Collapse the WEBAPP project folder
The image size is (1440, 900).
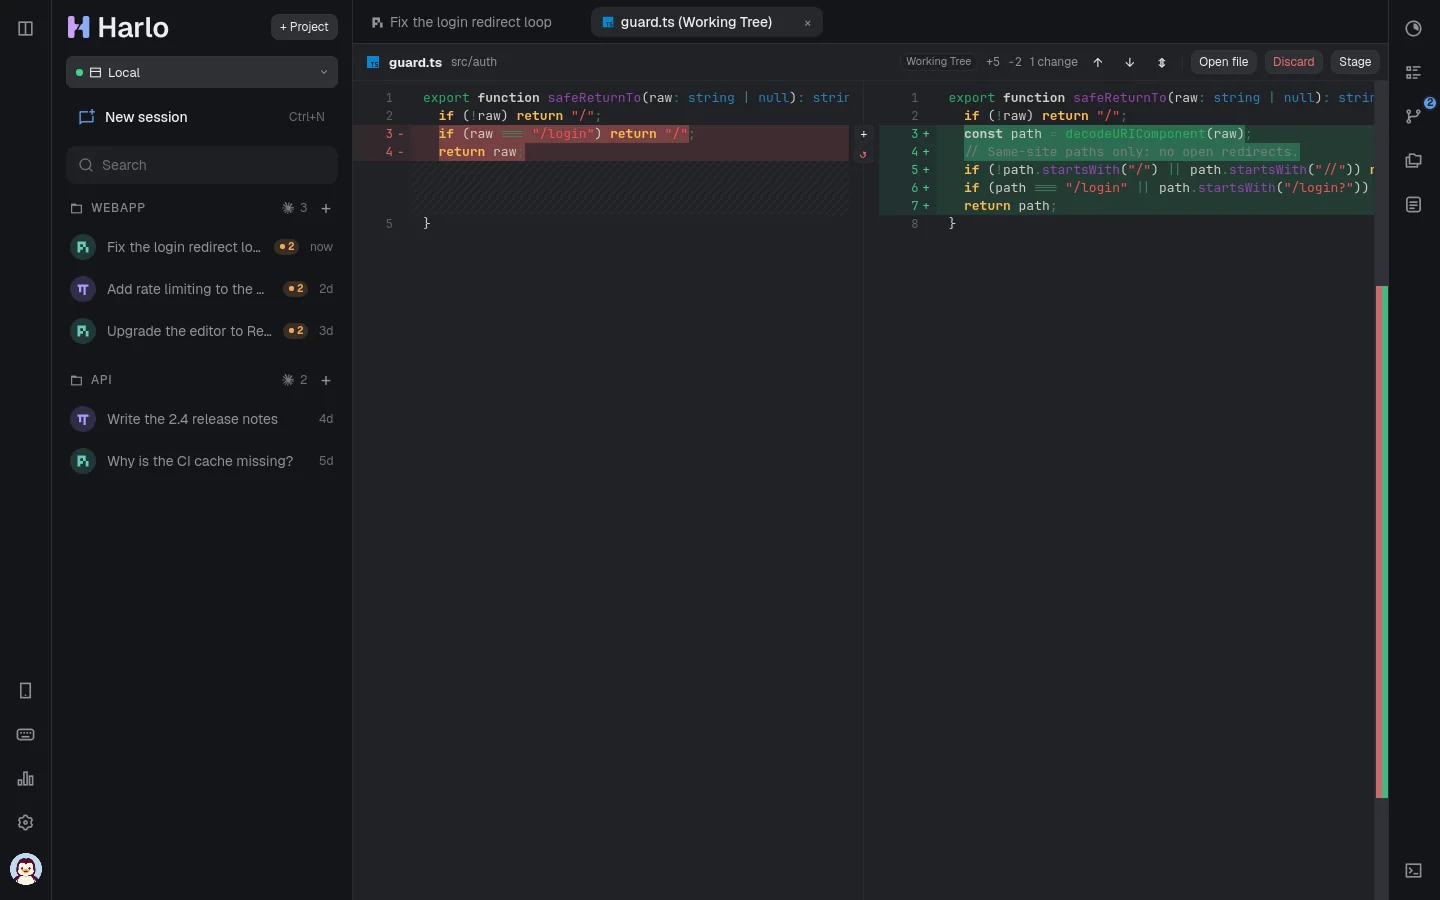click(108, 208)
